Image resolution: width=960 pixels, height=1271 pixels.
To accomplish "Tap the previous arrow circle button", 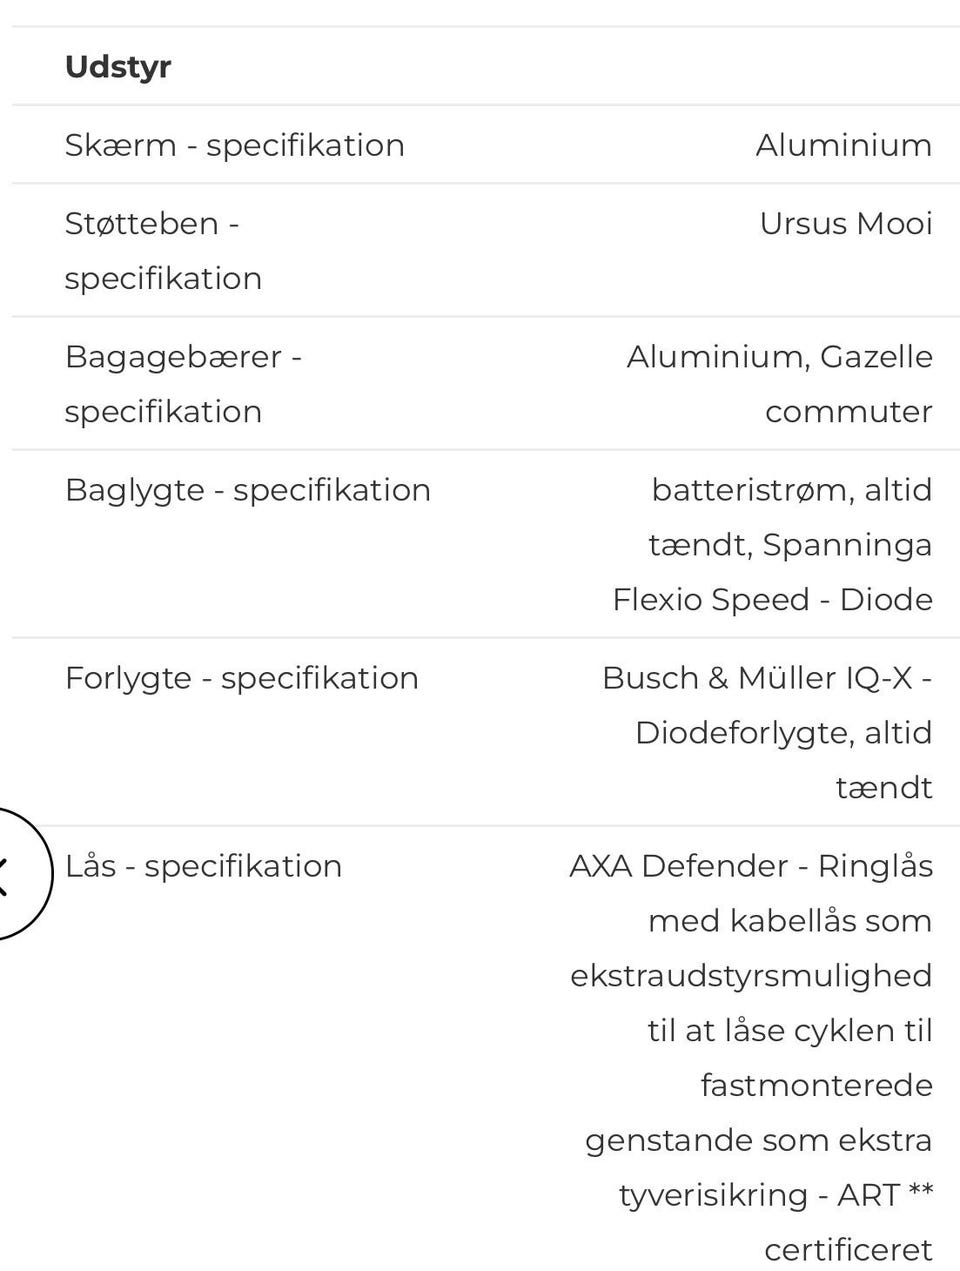I will [12, 874].
